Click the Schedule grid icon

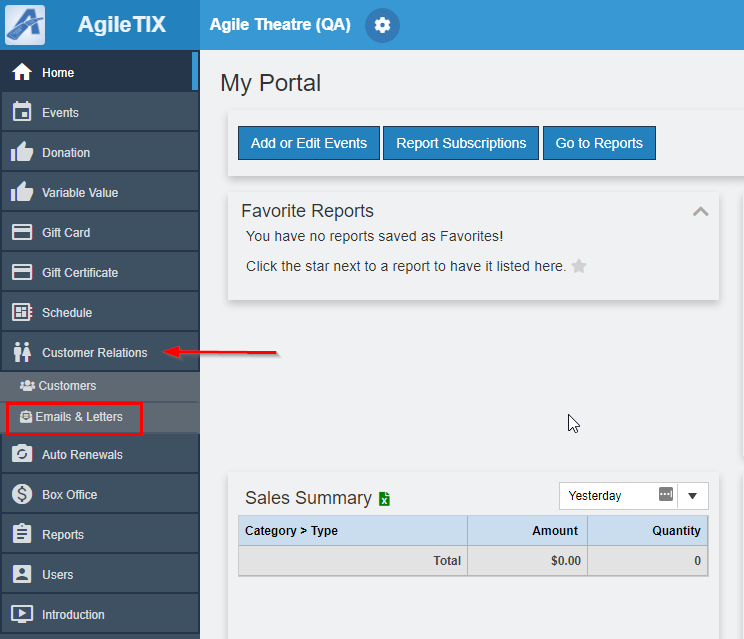pyautogui.click(x=22, y=312)
